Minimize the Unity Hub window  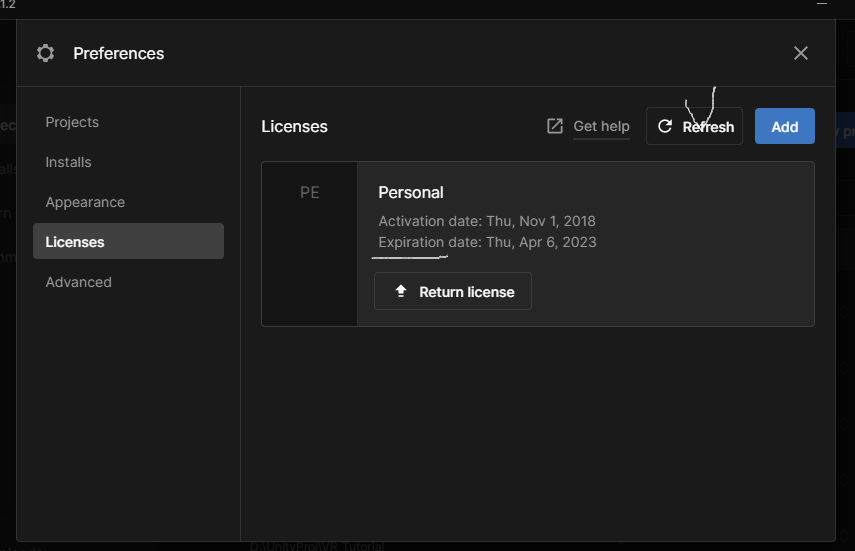(822, 4)
